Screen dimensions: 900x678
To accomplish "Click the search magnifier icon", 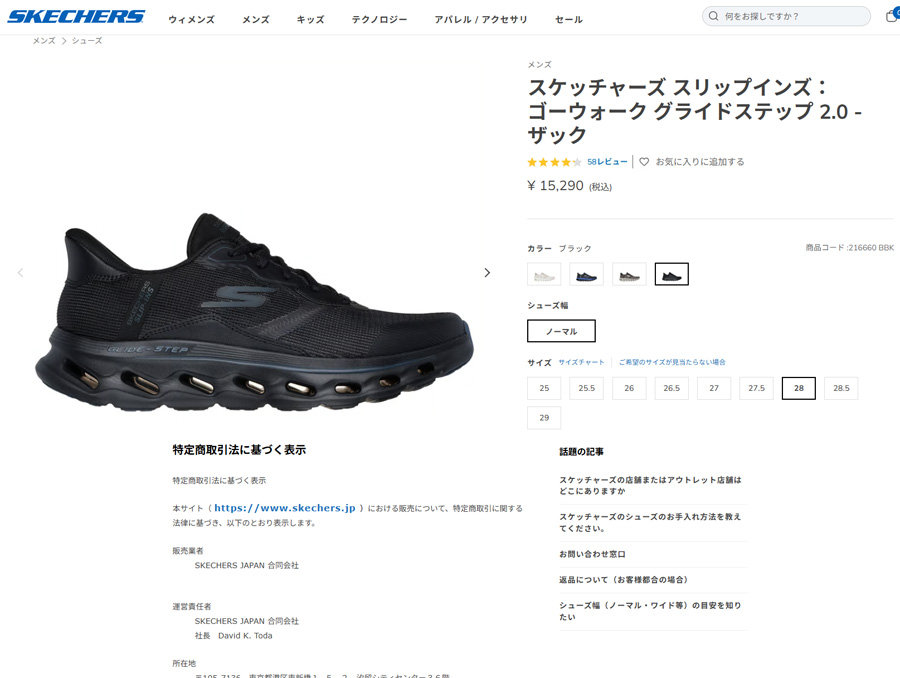I will tap(713, 16).
